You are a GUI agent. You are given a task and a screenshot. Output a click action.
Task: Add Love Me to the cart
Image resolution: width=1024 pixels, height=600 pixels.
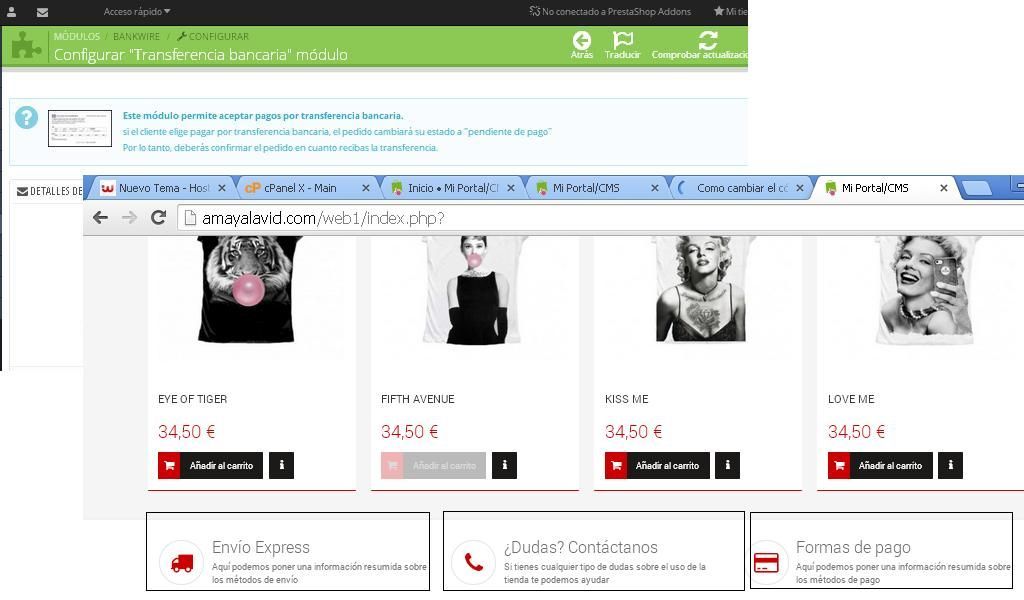click(x=880, y=466)
